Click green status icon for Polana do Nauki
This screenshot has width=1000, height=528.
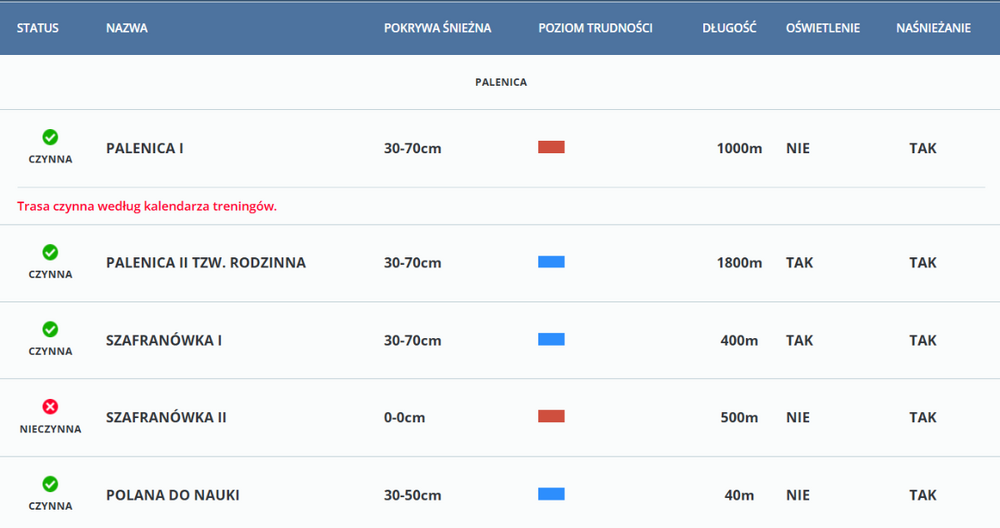point(50,484)
